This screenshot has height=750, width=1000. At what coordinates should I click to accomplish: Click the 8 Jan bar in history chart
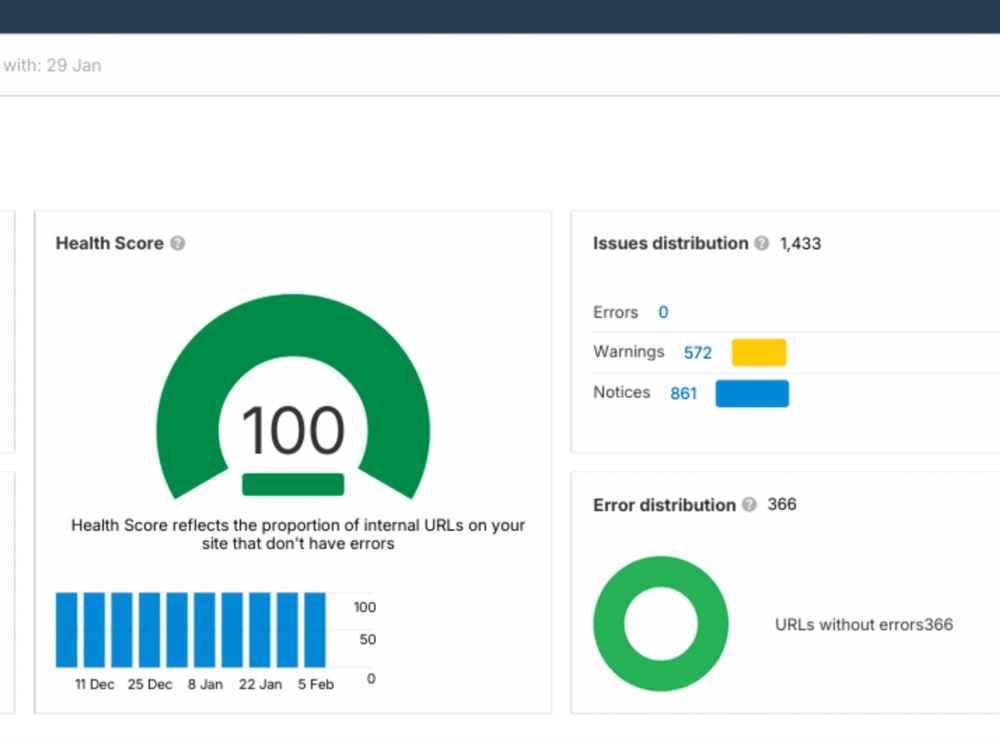point(205,629)
